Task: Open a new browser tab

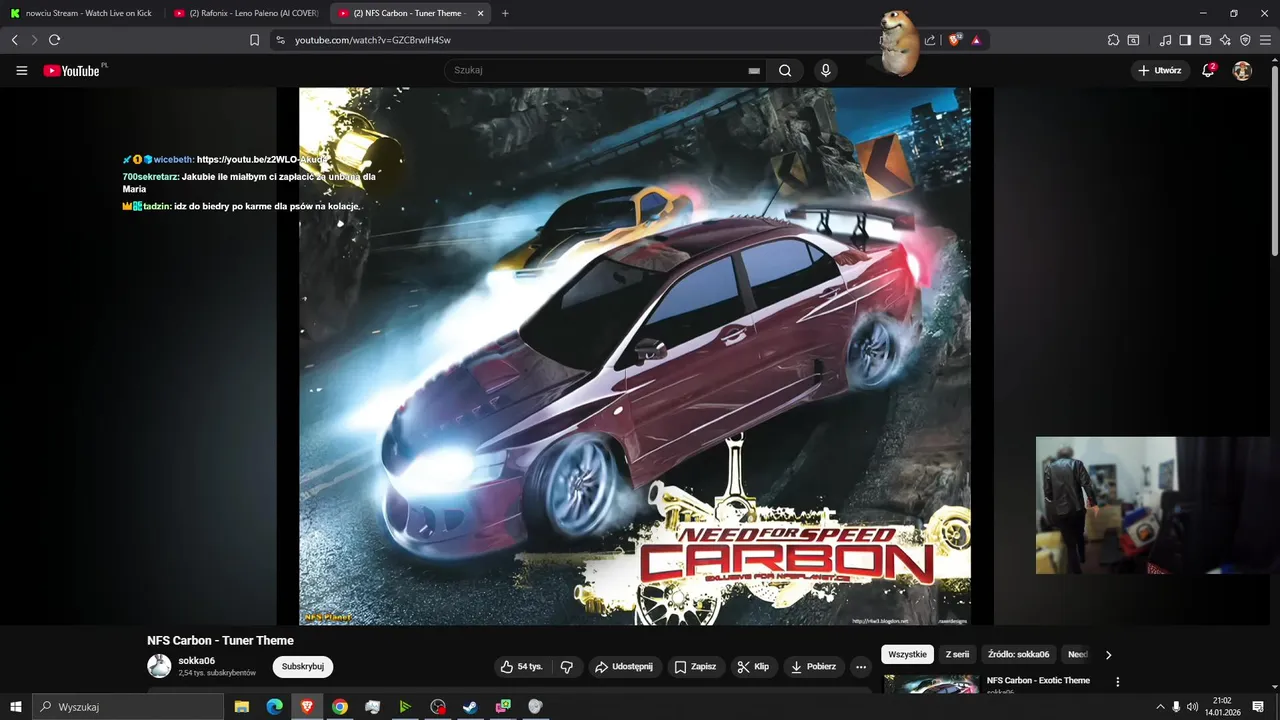Action: (505, 13)
